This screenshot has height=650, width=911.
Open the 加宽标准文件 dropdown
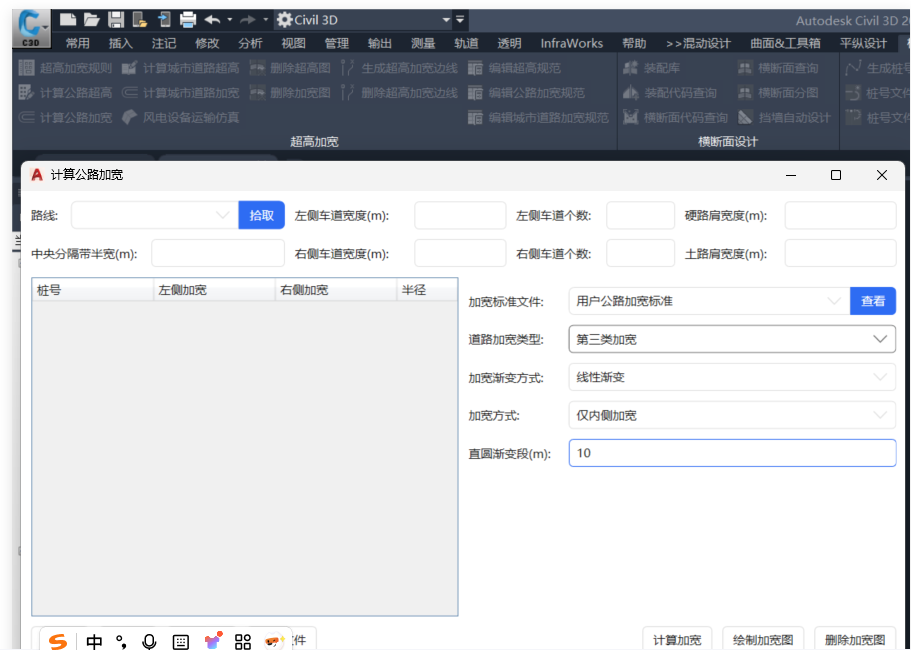click(x=709, y=301)
